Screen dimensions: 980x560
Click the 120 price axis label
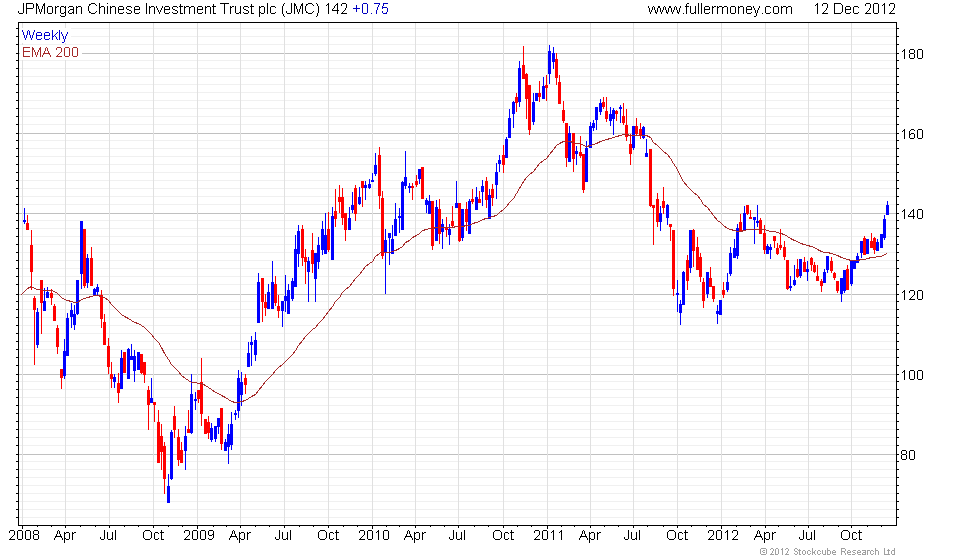click(911, 295)
